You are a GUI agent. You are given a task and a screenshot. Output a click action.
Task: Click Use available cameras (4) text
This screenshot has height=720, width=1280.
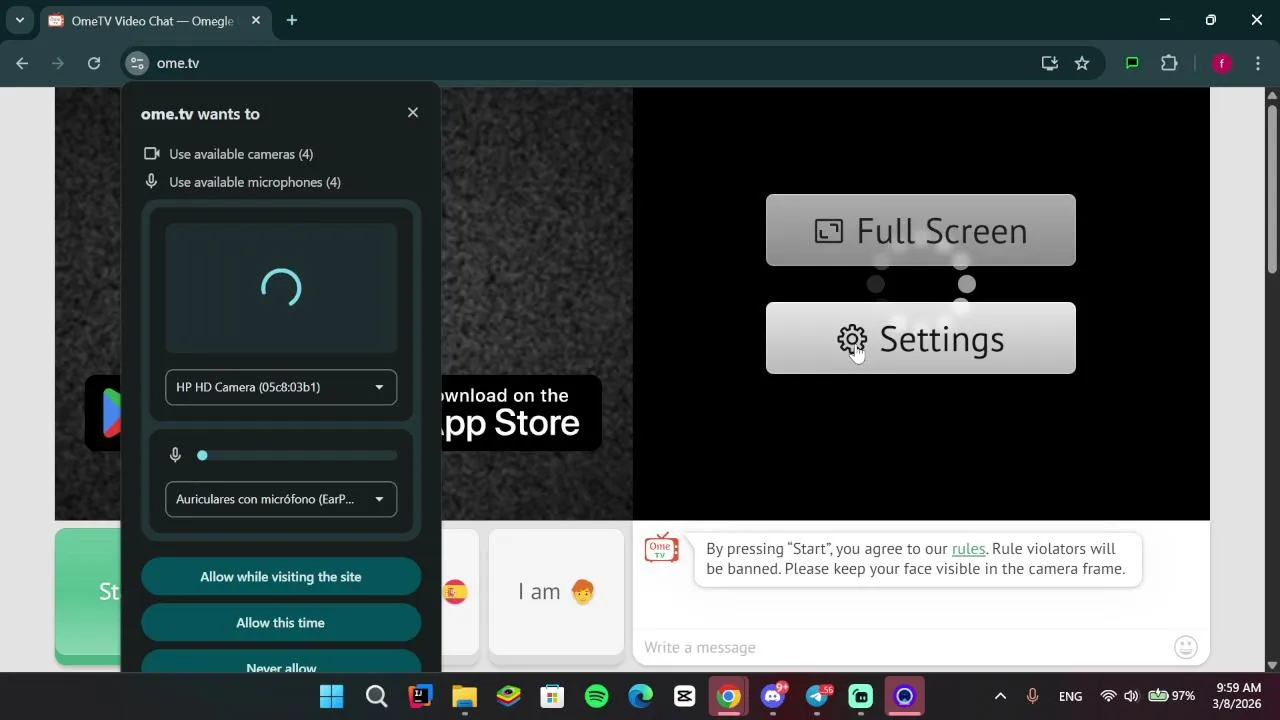(241, 154)
